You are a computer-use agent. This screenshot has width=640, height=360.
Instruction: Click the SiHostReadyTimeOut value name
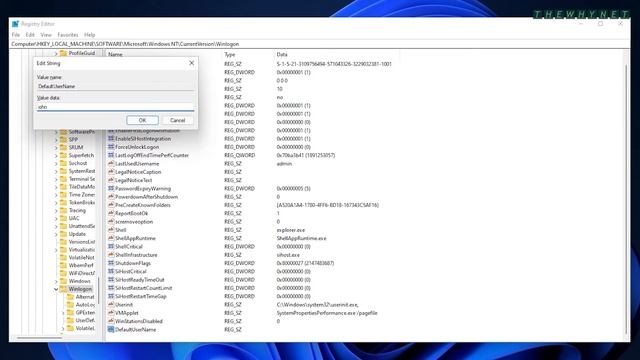(x=140, y=280)
